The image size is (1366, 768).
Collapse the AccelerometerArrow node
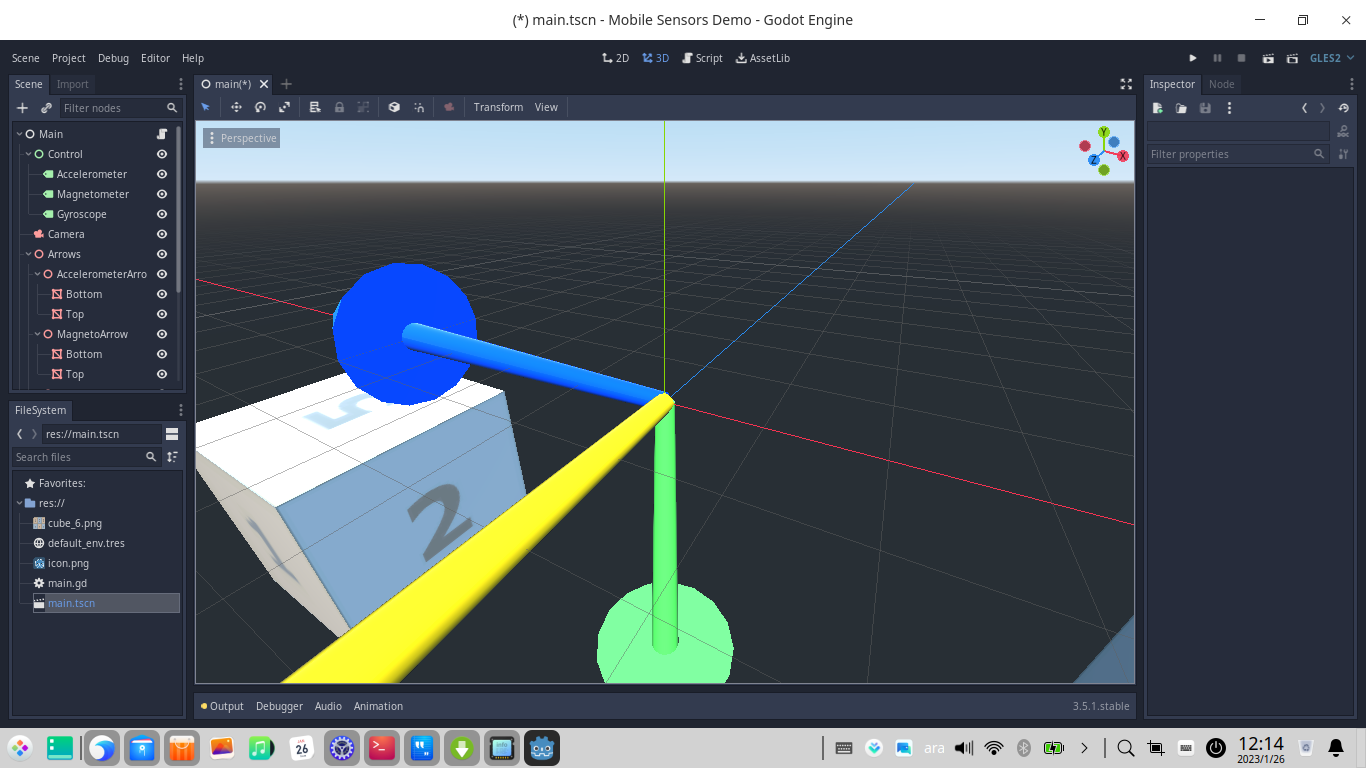pyautogui.click(x=37, y=274)
